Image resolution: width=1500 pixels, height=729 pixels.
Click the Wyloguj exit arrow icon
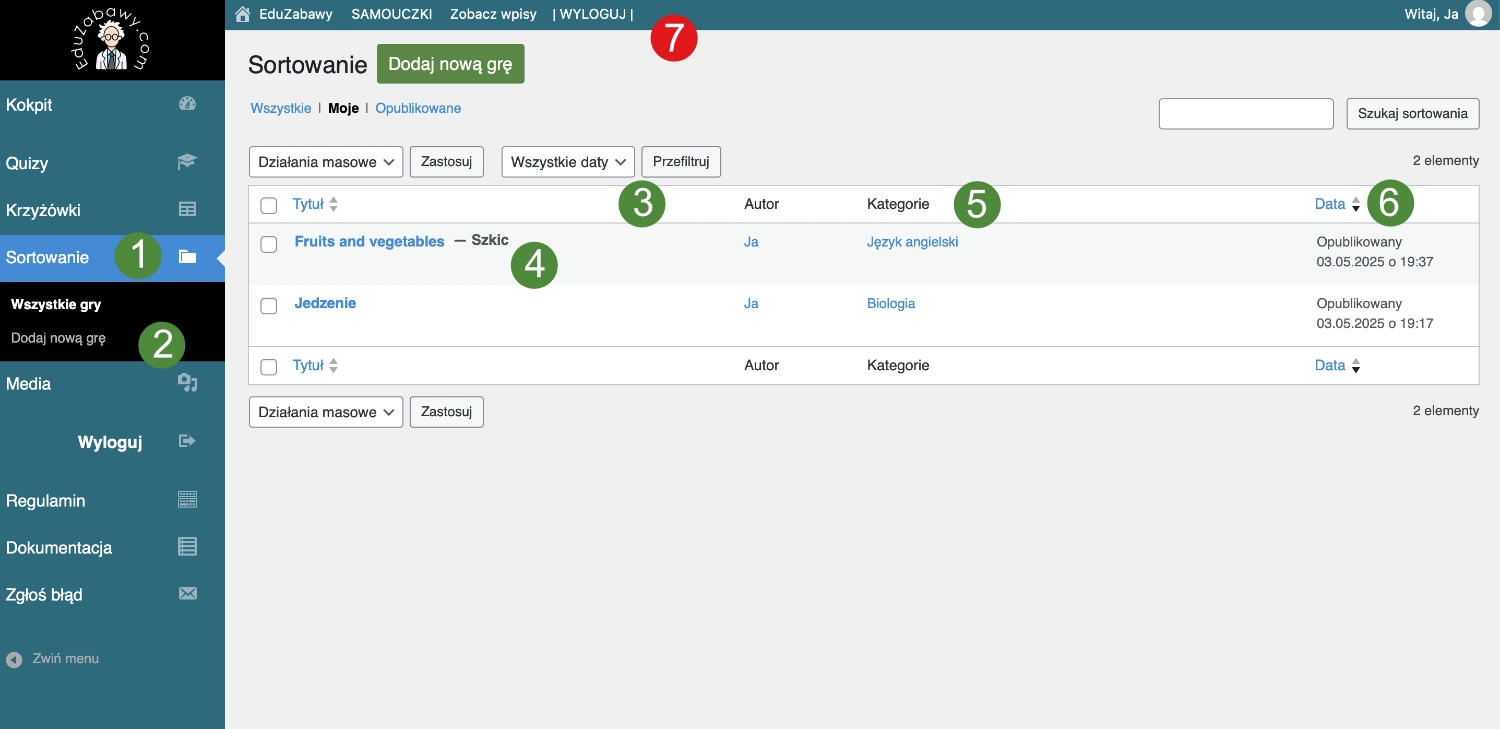click(x=187, y=441)
